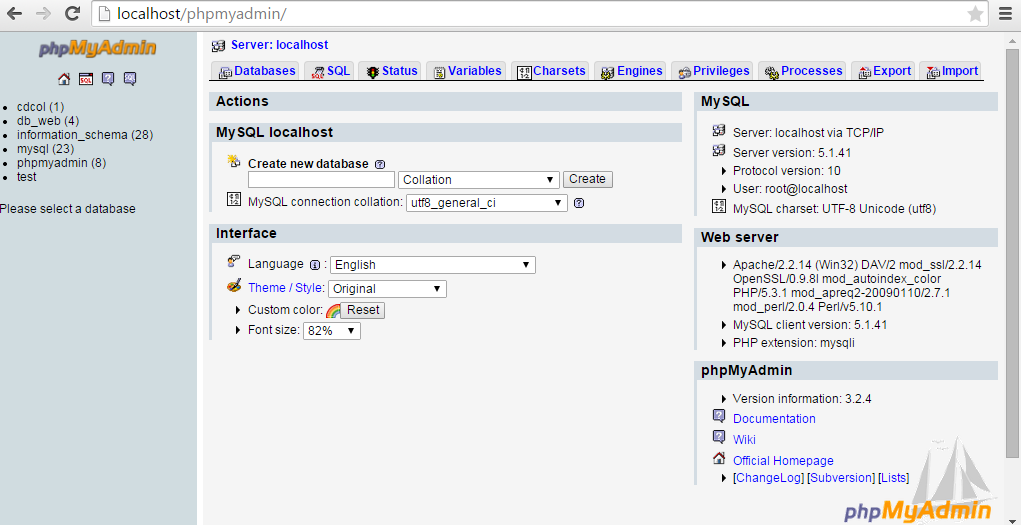Reload the page with browser refresh button
The height and width of the screenshot is (525, 1021).
click(x=73, y=14)
